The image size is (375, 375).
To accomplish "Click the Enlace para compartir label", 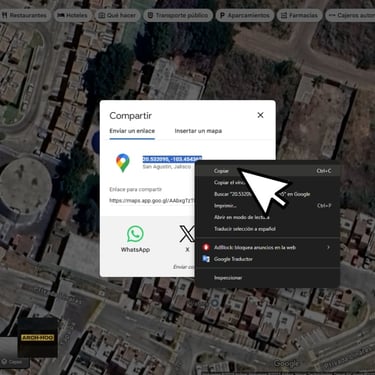I will coord(136,189).
